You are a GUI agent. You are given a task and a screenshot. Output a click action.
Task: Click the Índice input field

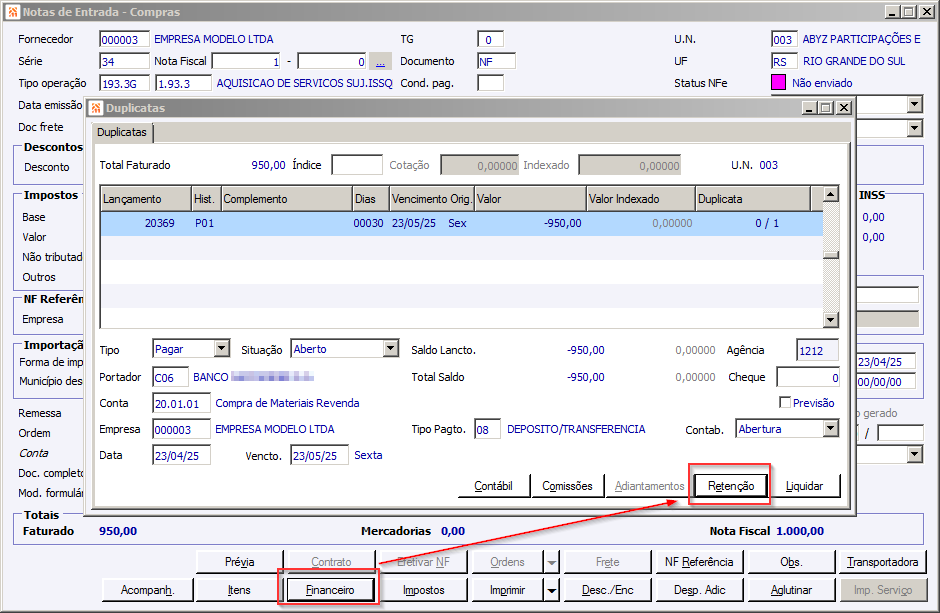(357, 165)
